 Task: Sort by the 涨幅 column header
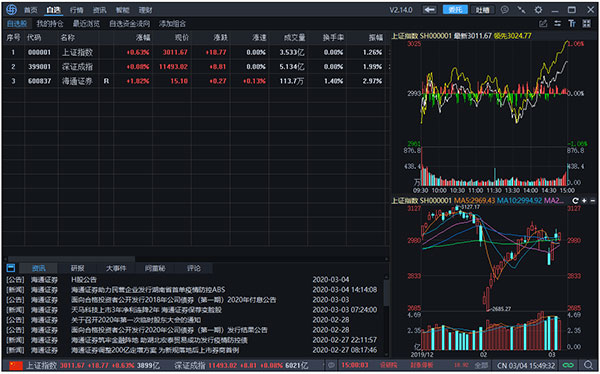tap(143, 38)
